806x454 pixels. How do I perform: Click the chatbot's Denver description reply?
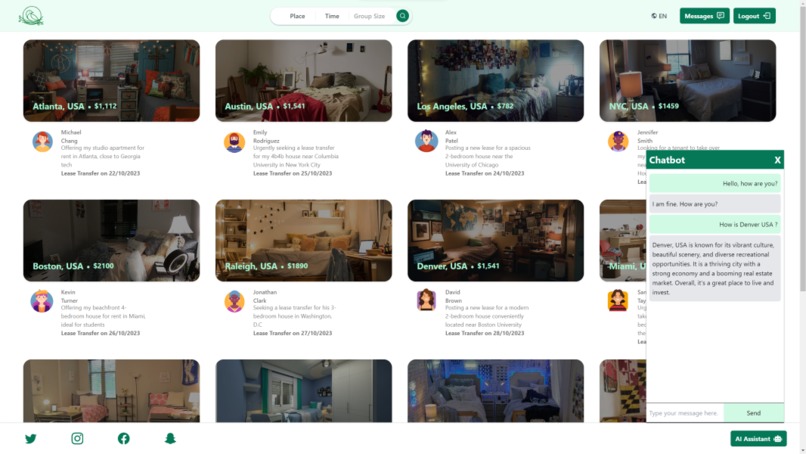tap(715, 268)
